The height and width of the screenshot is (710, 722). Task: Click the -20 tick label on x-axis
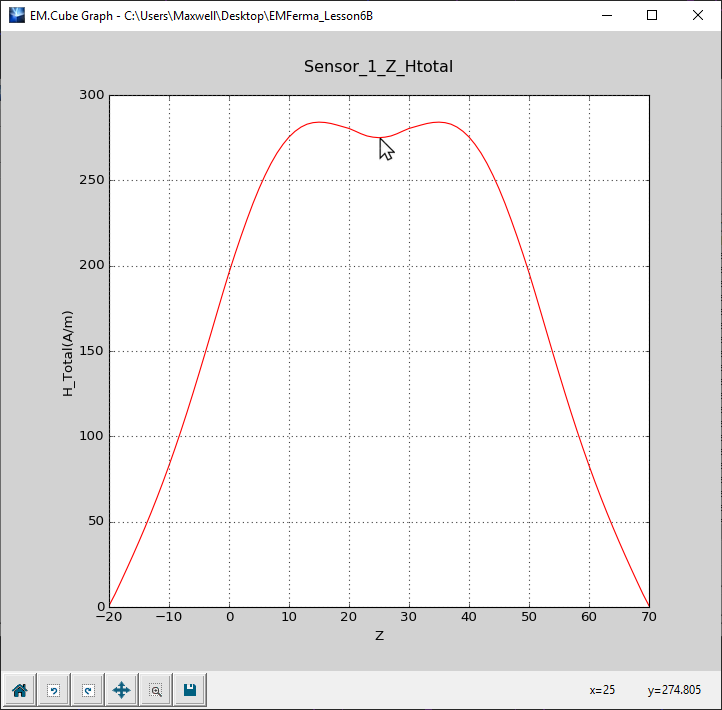(107, 619)
